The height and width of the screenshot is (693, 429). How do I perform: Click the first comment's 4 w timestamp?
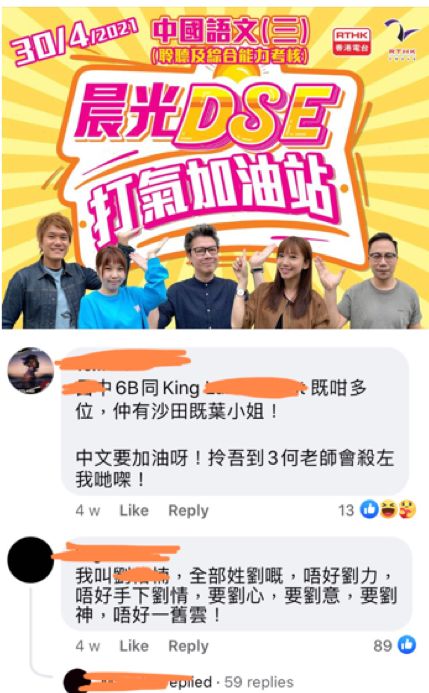coord(87,510)
